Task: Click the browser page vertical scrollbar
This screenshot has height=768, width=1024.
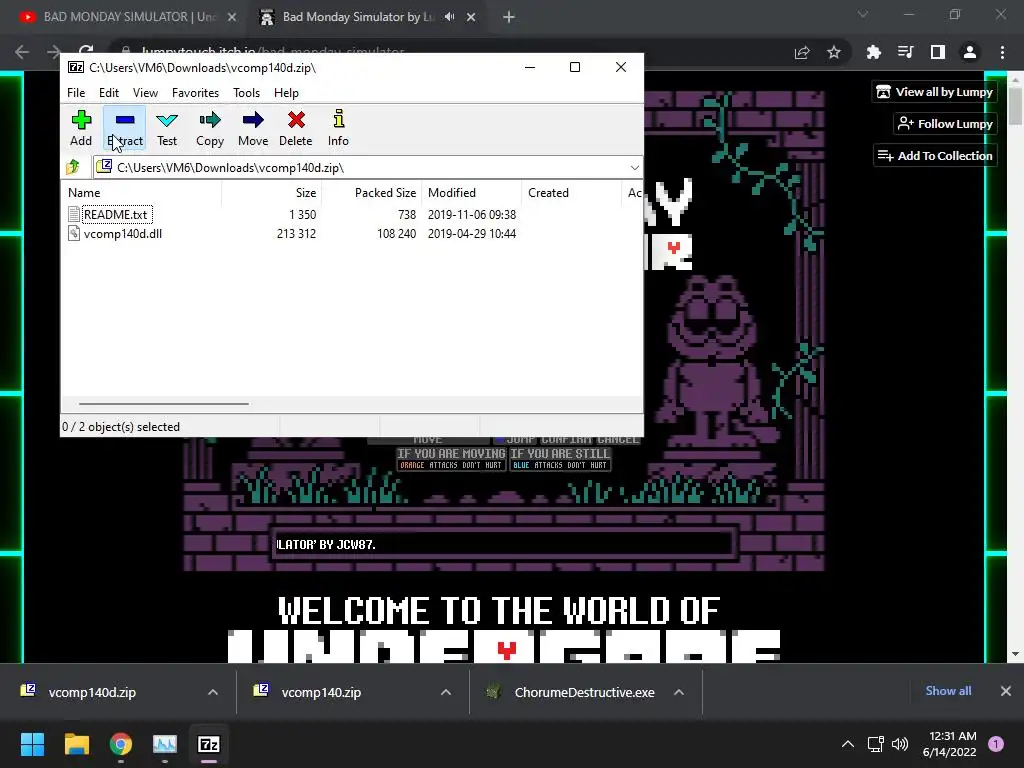Action: tap(1016, 105)
